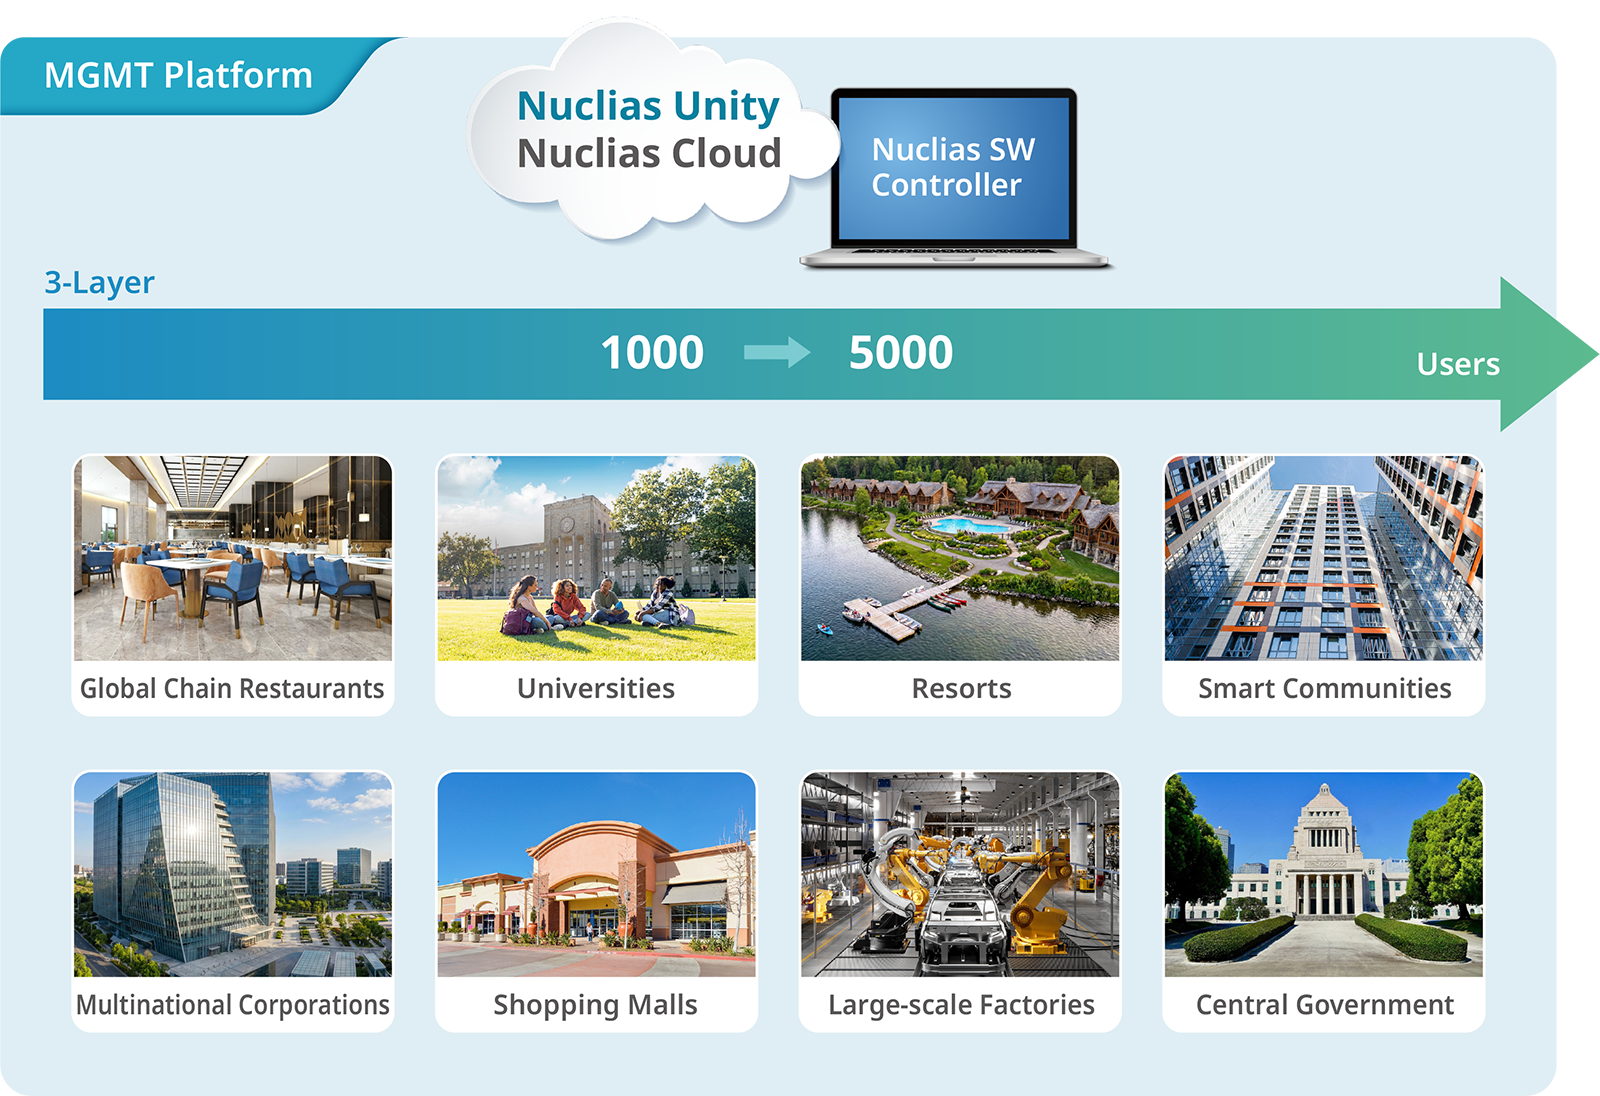Click the Universities caption
The width and height of the screenshot is (1600, 1096).
pos(596,689)
